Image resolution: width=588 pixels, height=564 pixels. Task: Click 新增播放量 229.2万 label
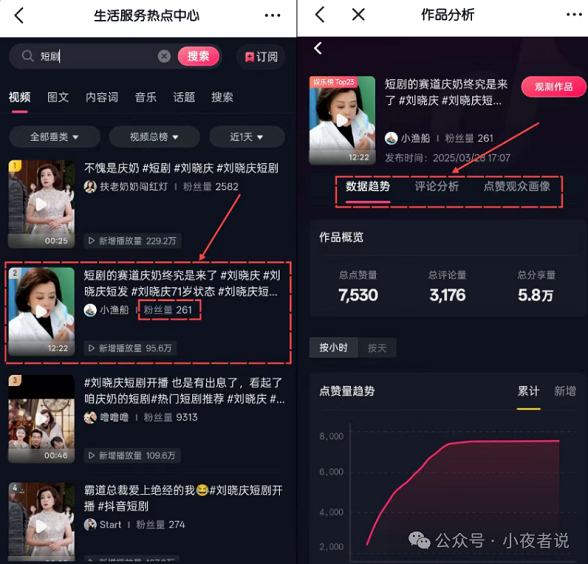[x=133, y=241]
